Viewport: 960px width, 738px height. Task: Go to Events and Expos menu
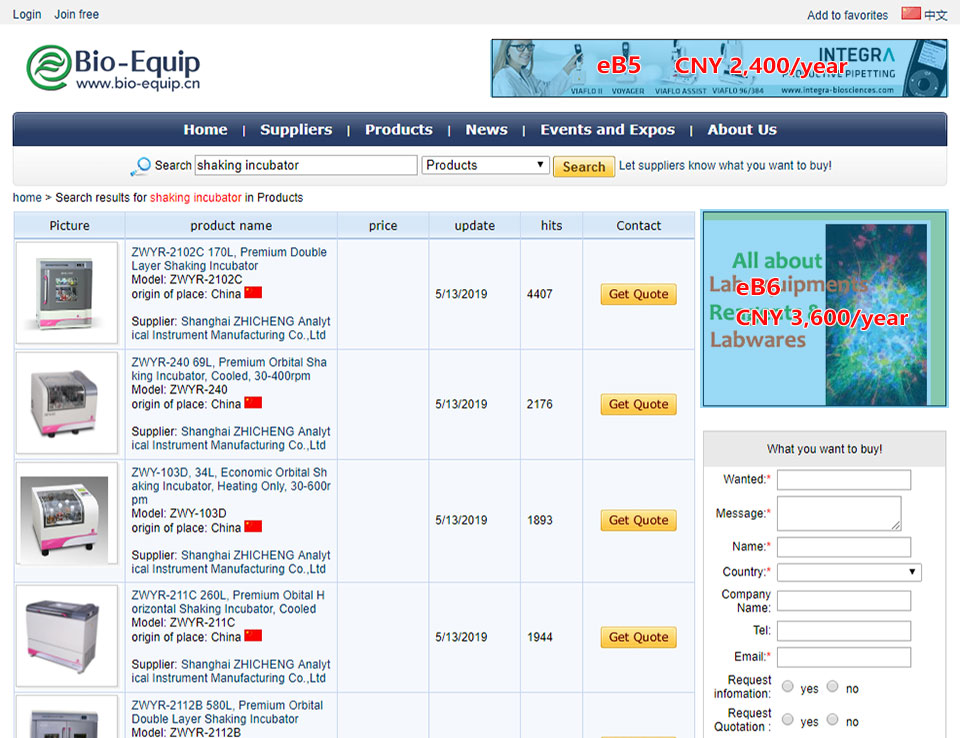(607, 130)
